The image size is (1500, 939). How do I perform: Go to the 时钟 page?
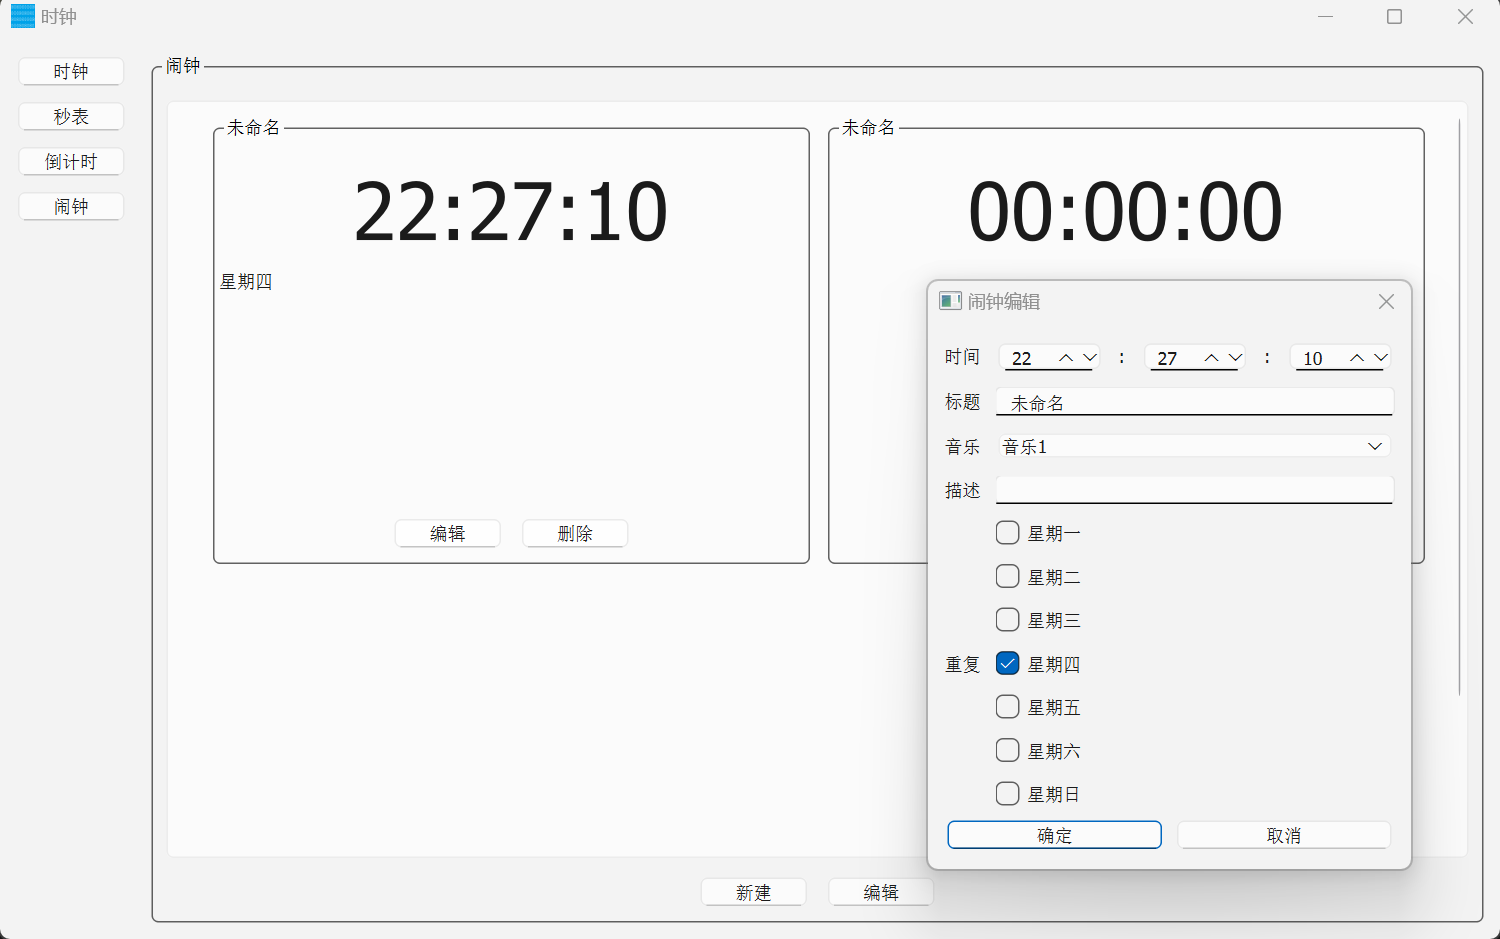pyautogui.click(x=71, y=72)
